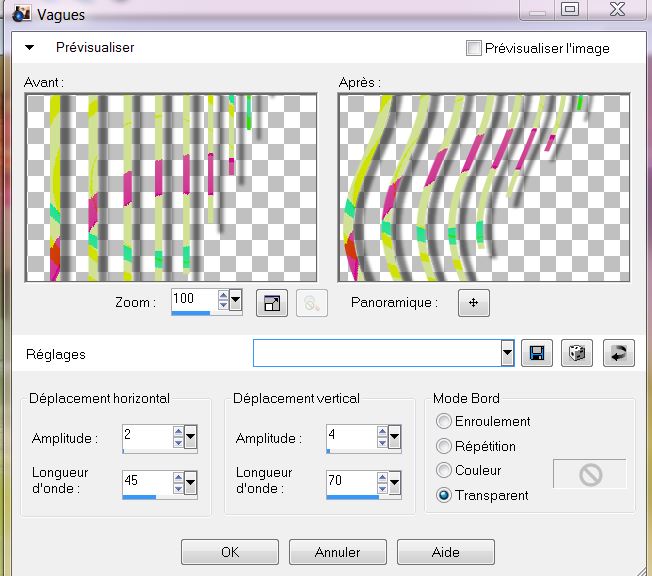The image size is (652, 576).
Task: Enable the Prévisualiser l'image checkbox
Action: [474, 48]
